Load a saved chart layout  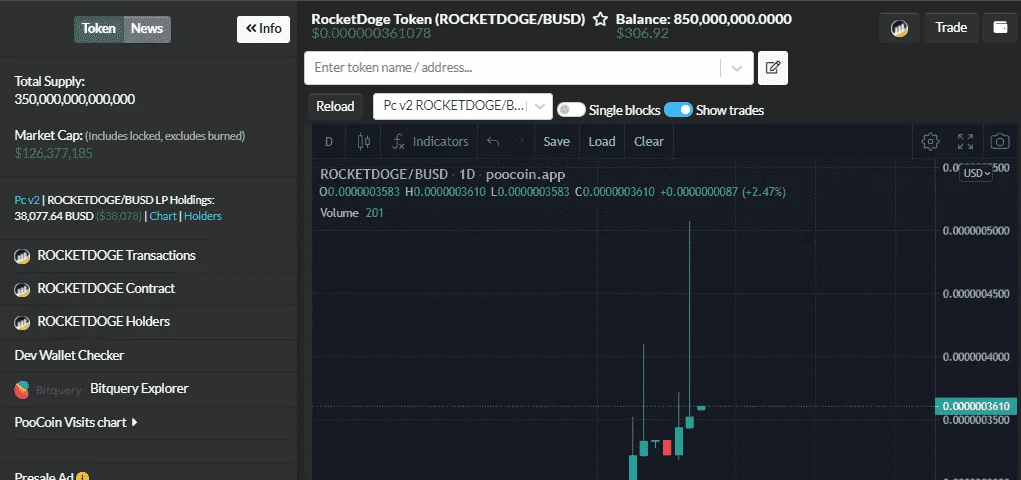602,141
